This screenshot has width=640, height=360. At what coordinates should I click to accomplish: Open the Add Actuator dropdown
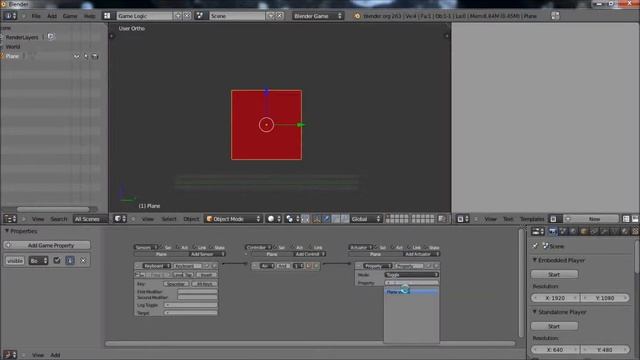tap(421, 254)
